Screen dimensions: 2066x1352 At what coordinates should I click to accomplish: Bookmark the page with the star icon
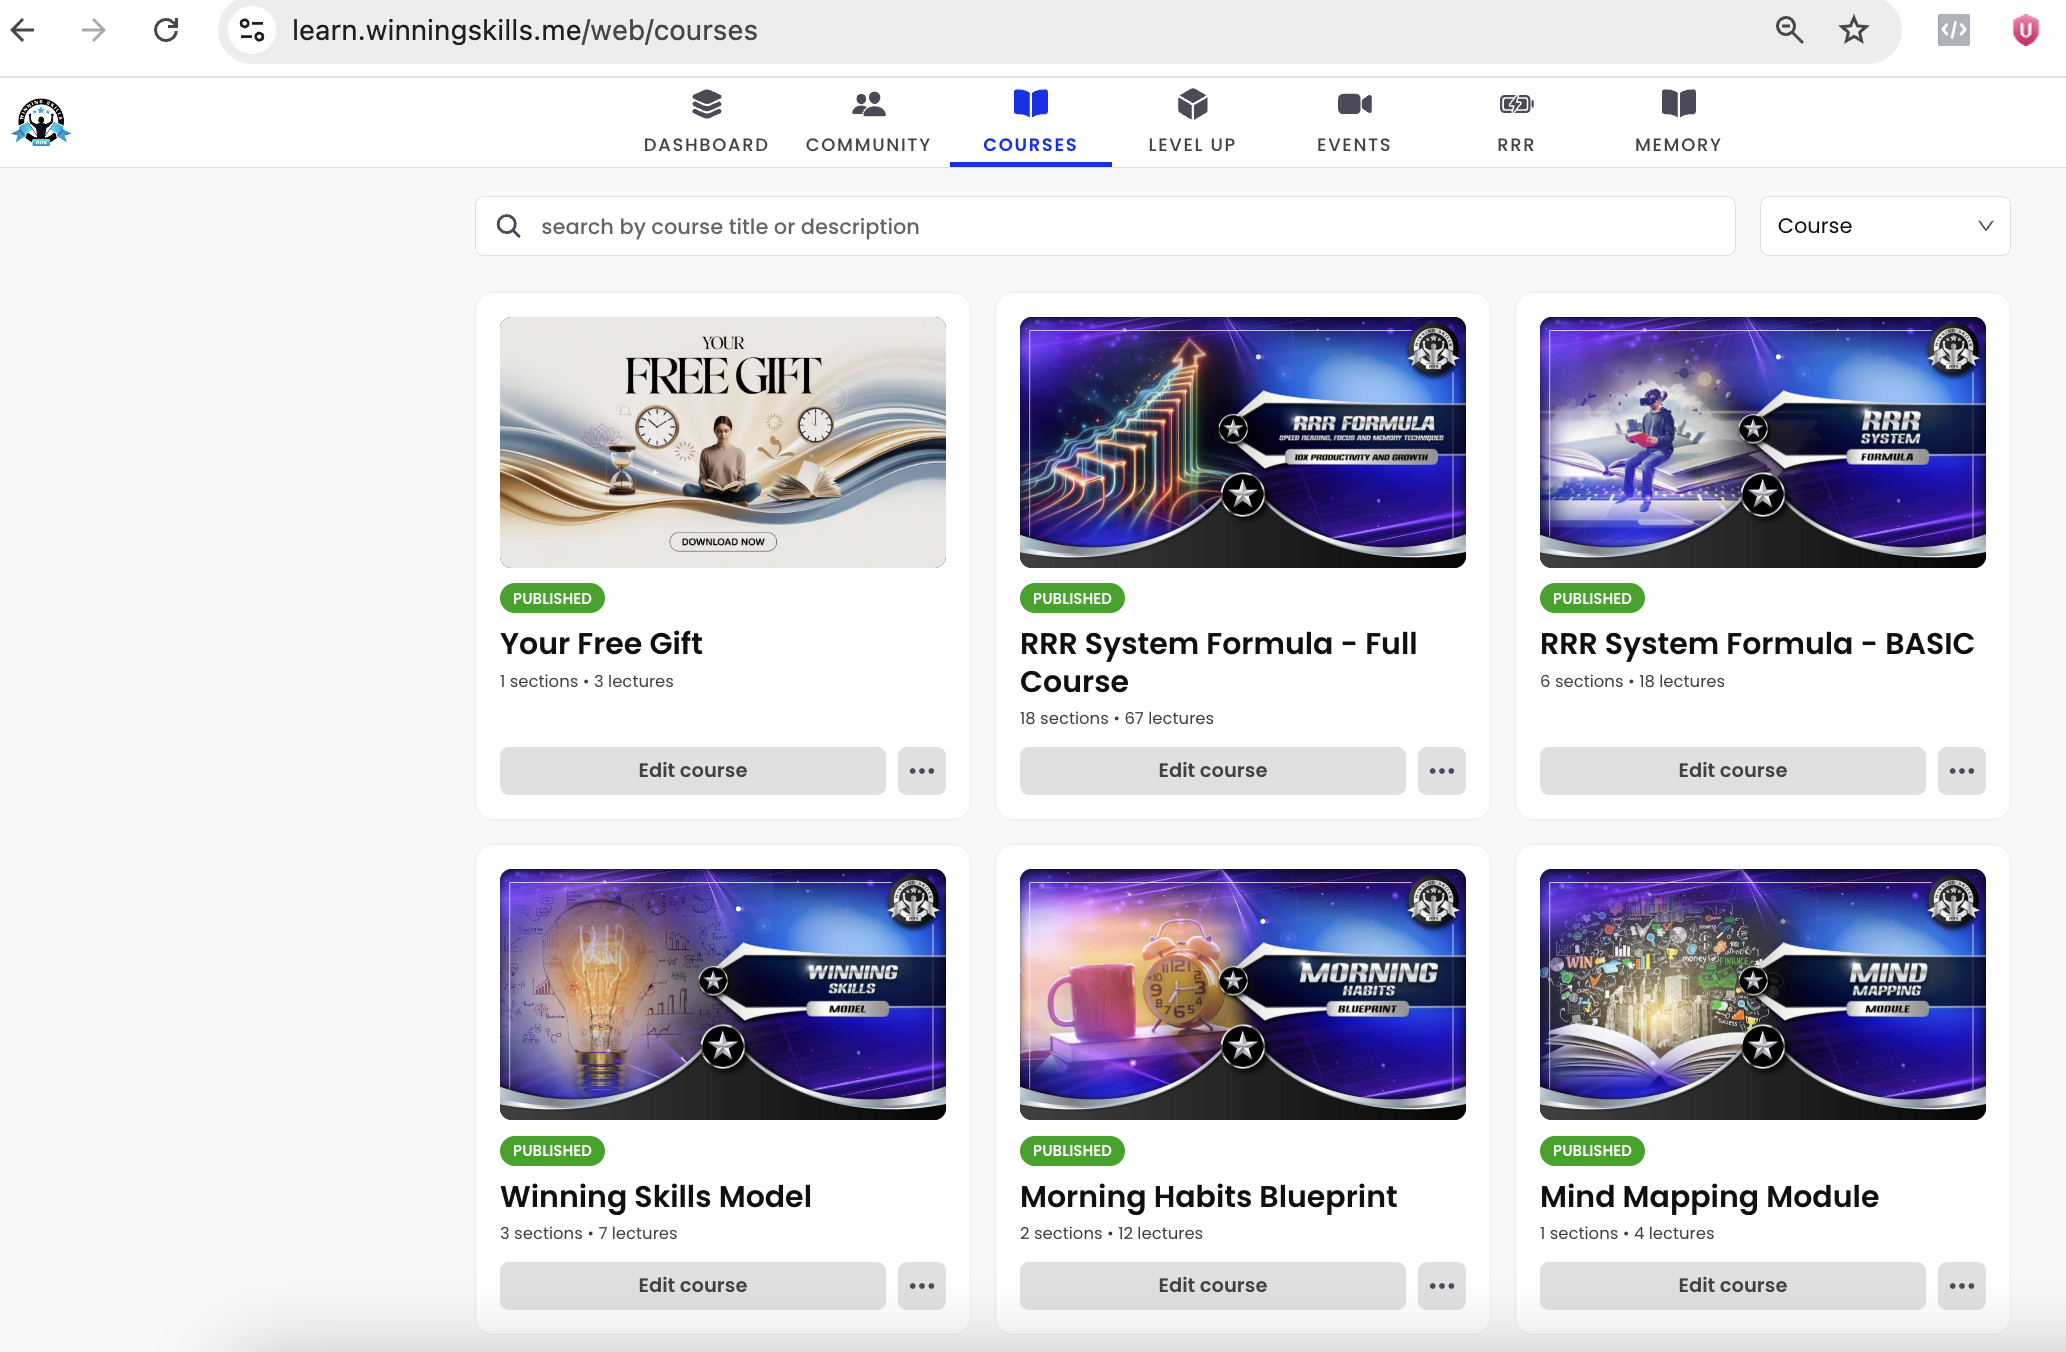click(x=1853, y=30)
